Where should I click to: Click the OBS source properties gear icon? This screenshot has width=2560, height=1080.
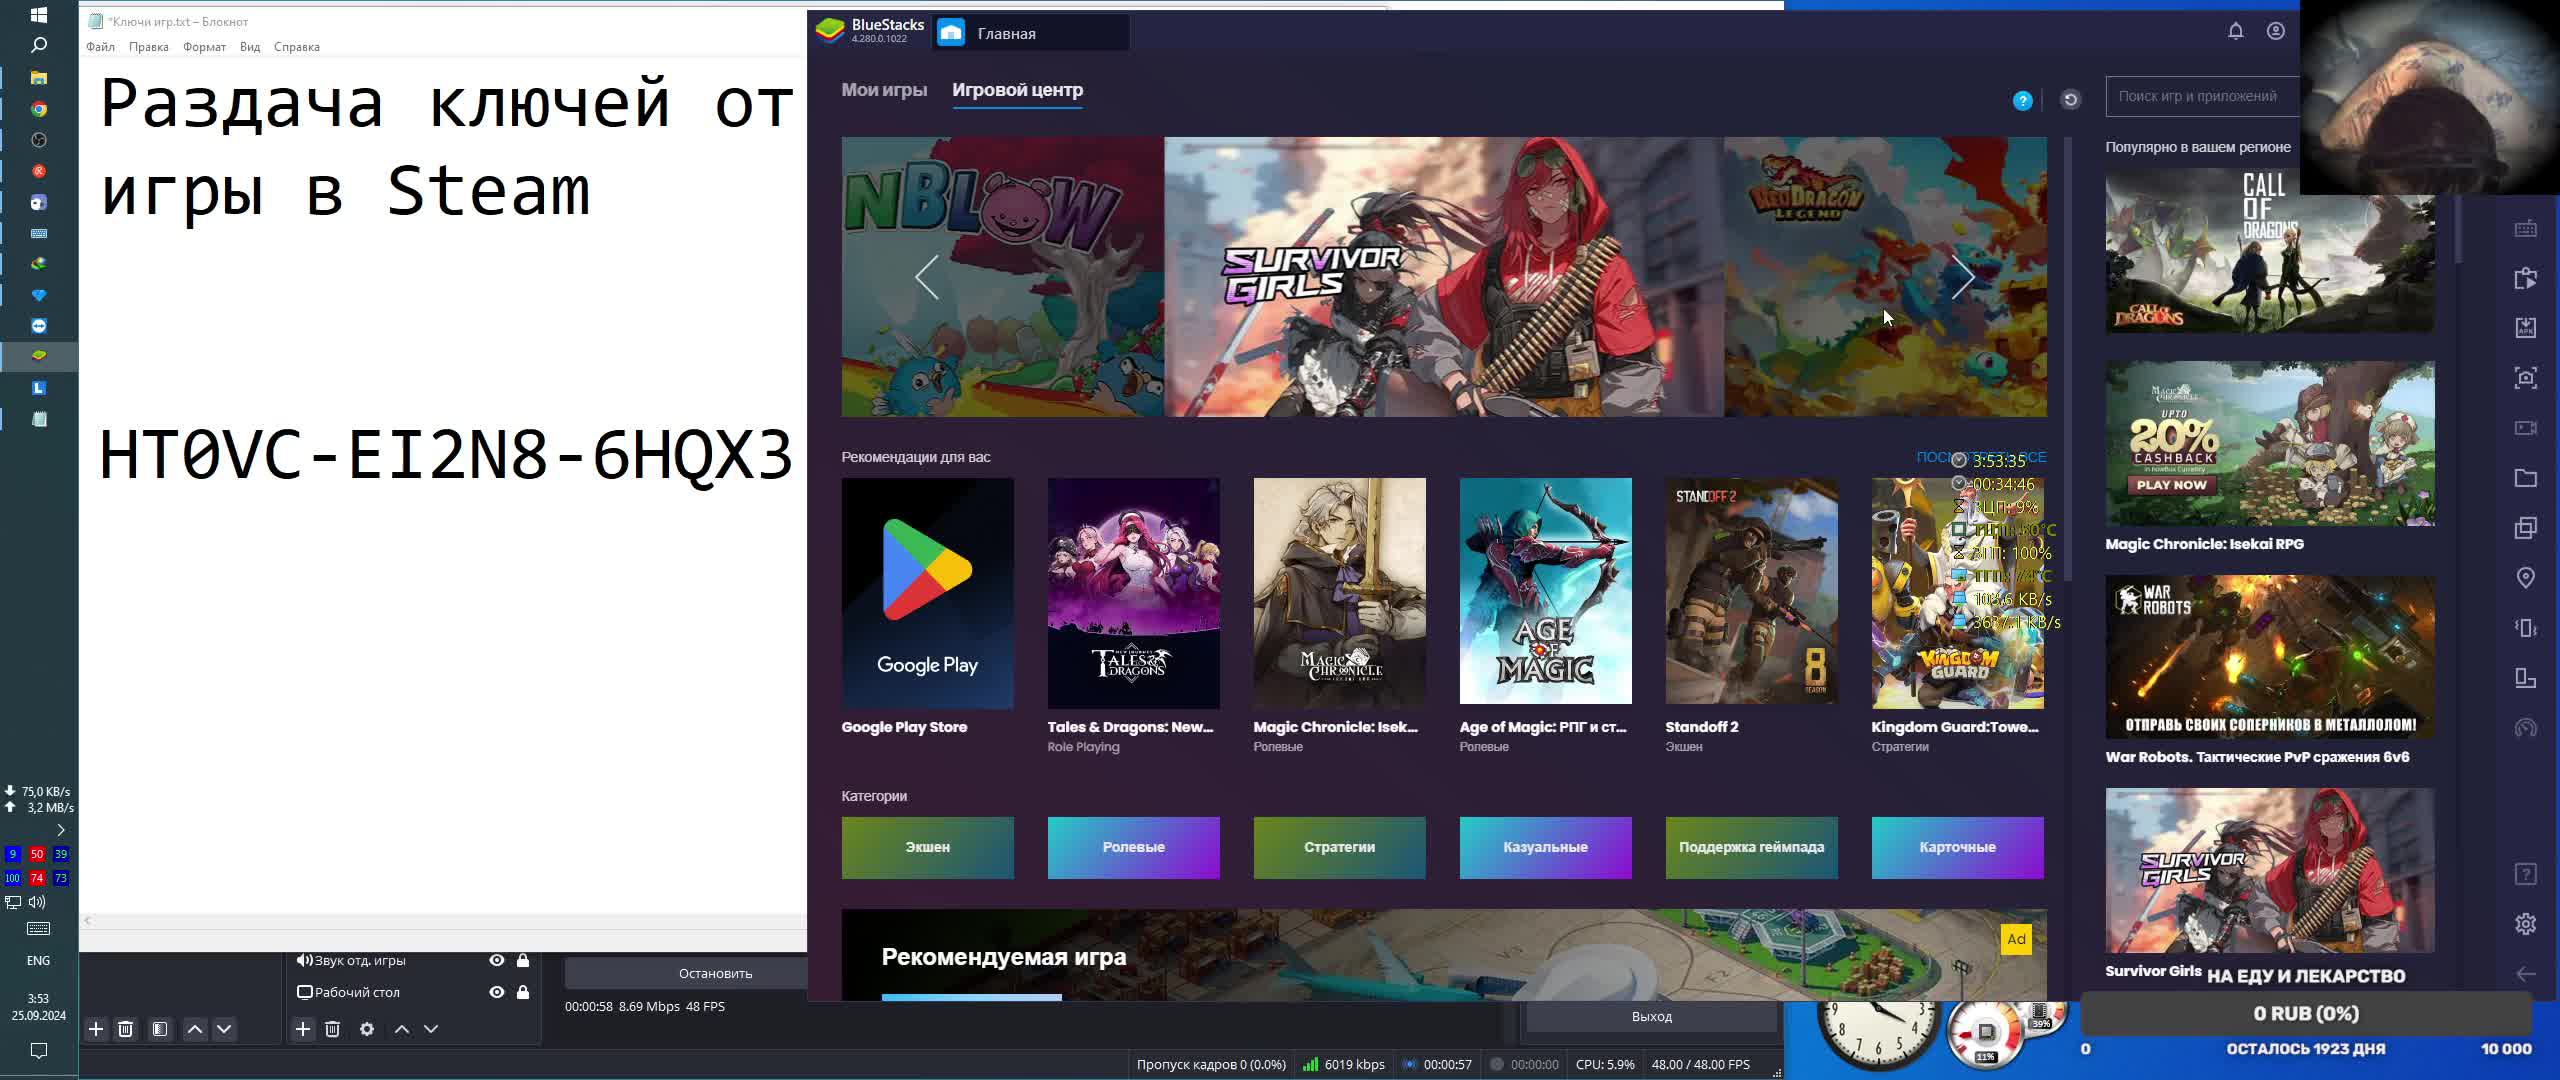coord(367,1029)
